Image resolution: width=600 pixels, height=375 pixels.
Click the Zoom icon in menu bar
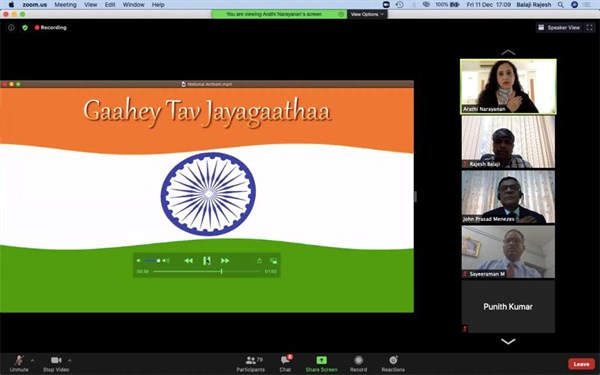(x=386, y=5)
